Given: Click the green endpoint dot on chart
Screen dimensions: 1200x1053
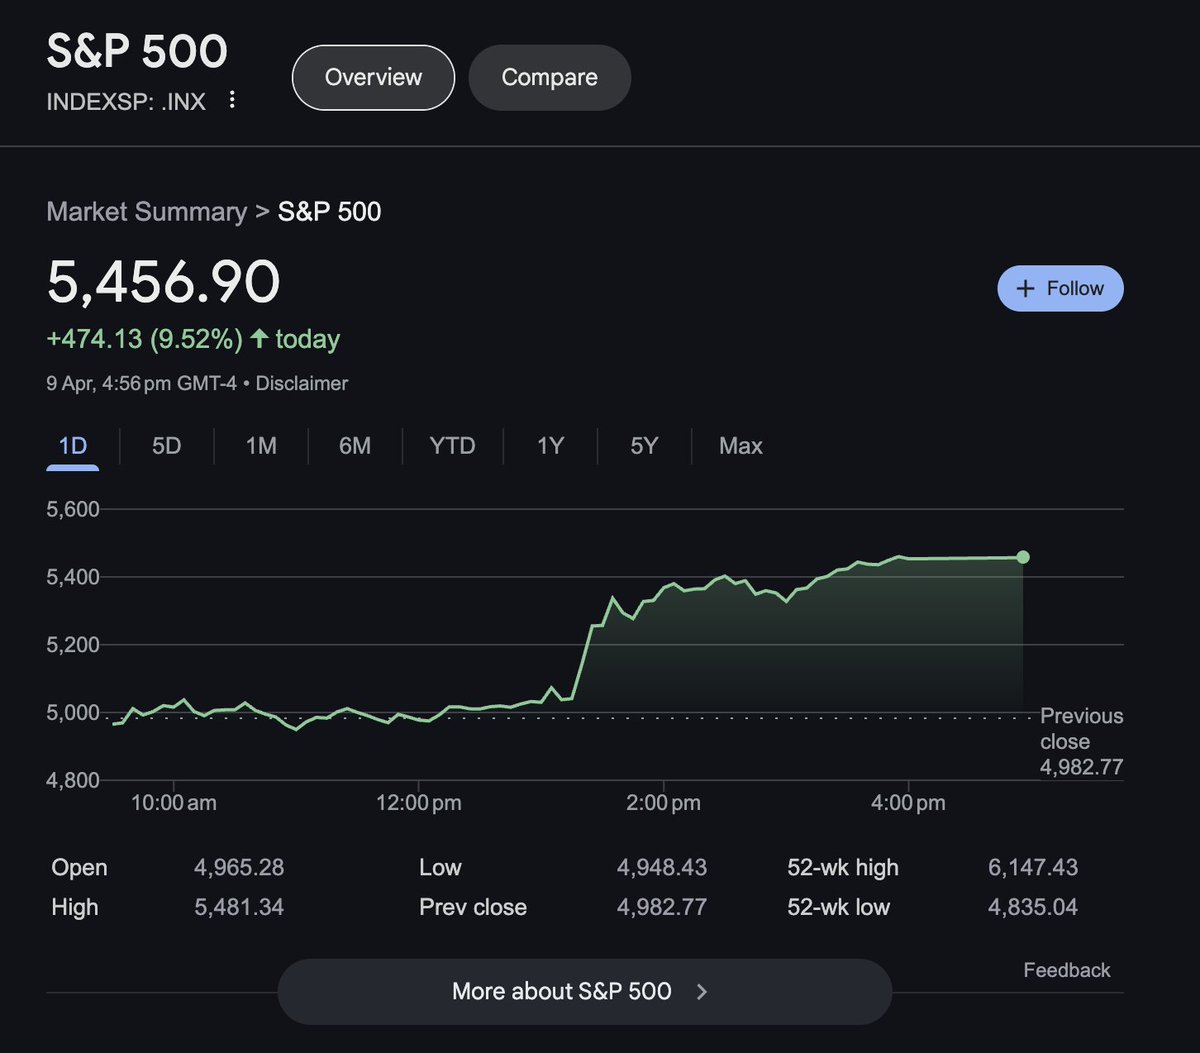Looking at the screenshot, I should pyautogui.click(x=1023, y=557).
